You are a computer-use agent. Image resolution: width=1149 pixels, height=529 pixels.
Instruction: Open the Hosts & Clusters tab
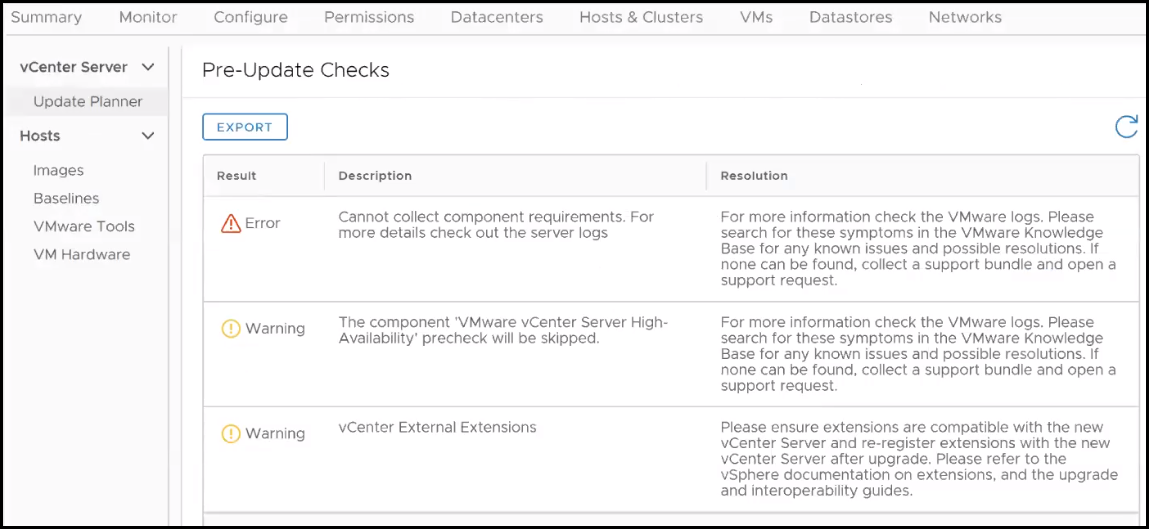pos(641,17)
